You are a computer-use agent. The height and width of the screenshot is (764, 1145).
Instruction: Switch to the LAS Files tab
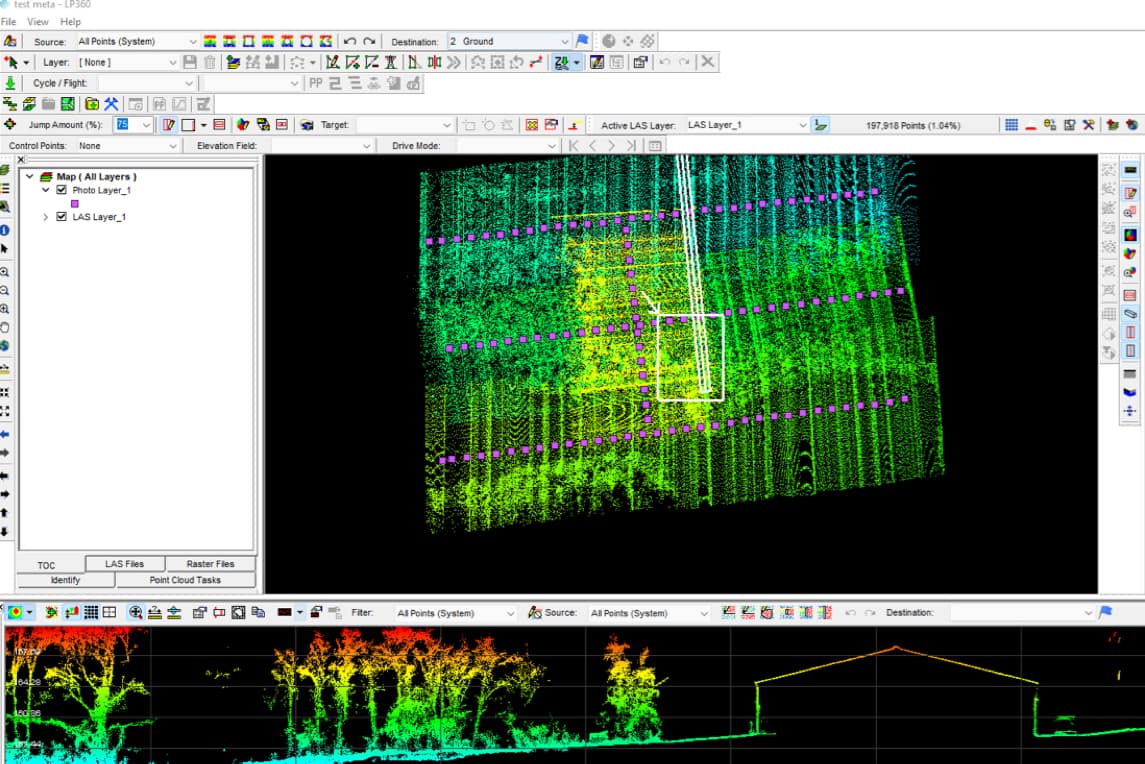[x=125, y=564]
